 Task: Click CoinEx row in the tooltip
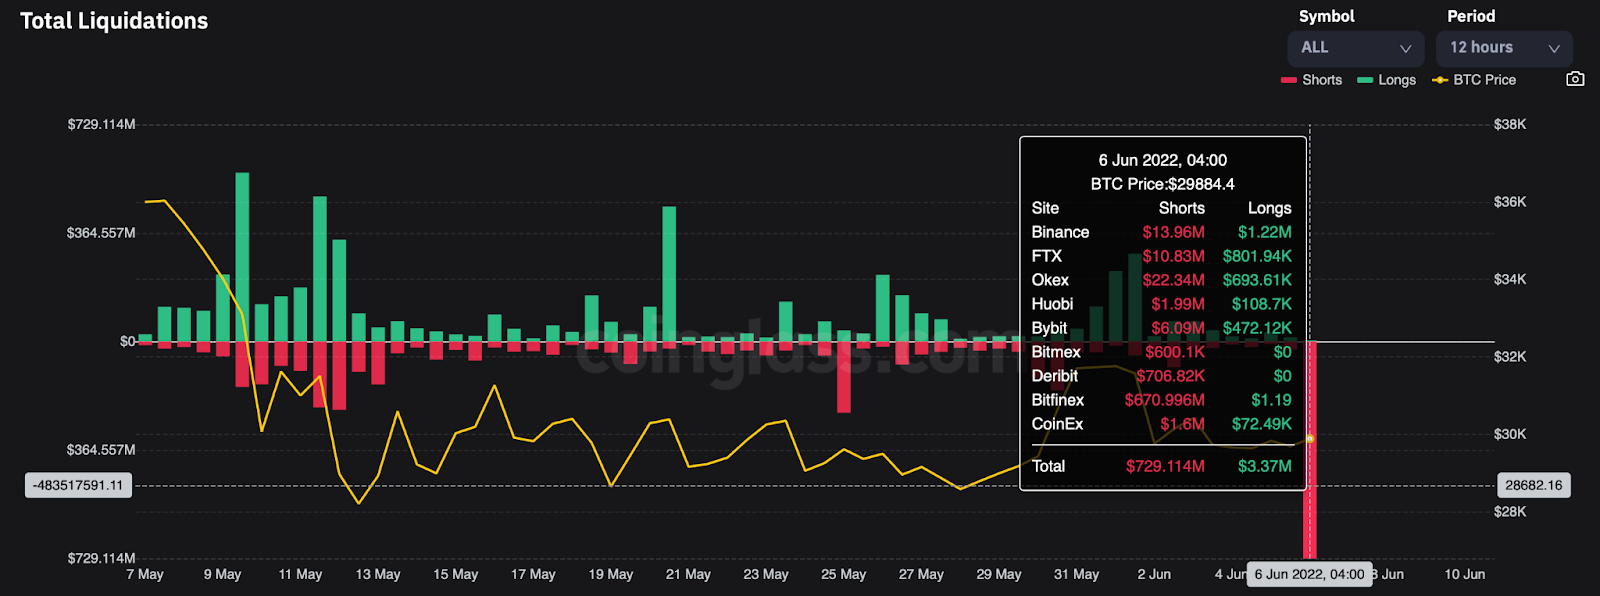tap(1162, 424)
